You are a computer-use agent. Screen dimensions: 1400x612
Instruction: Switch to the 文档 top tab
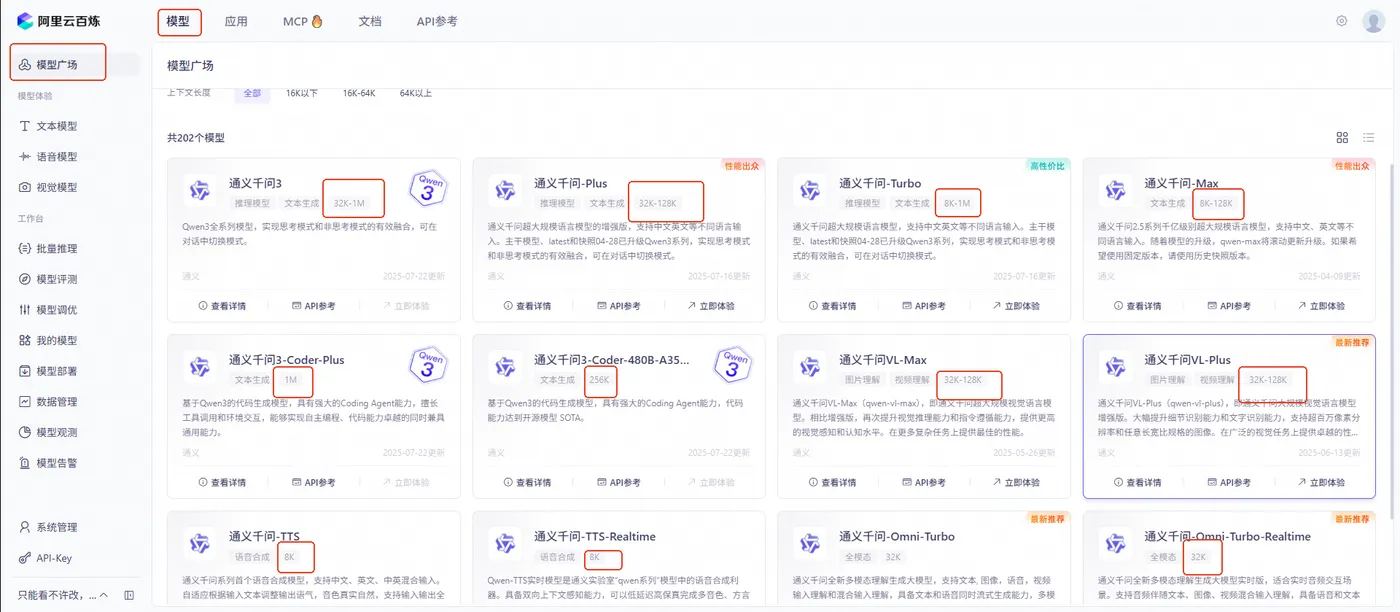click(370, 21)
